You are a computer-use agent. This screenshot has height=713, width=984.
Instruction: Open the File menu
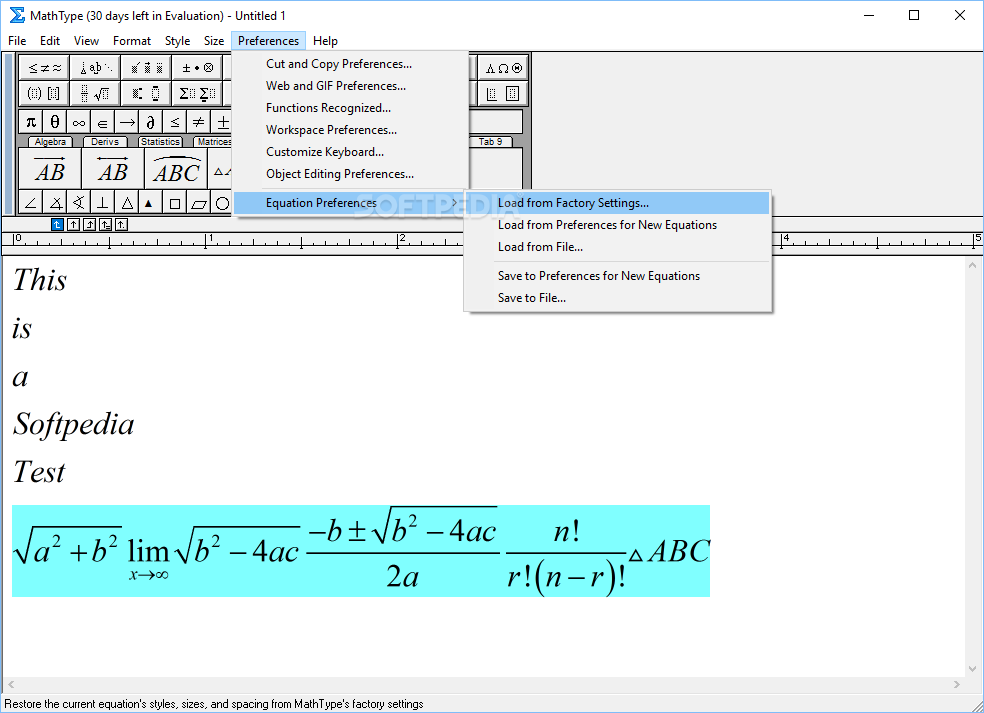[17, 41]
